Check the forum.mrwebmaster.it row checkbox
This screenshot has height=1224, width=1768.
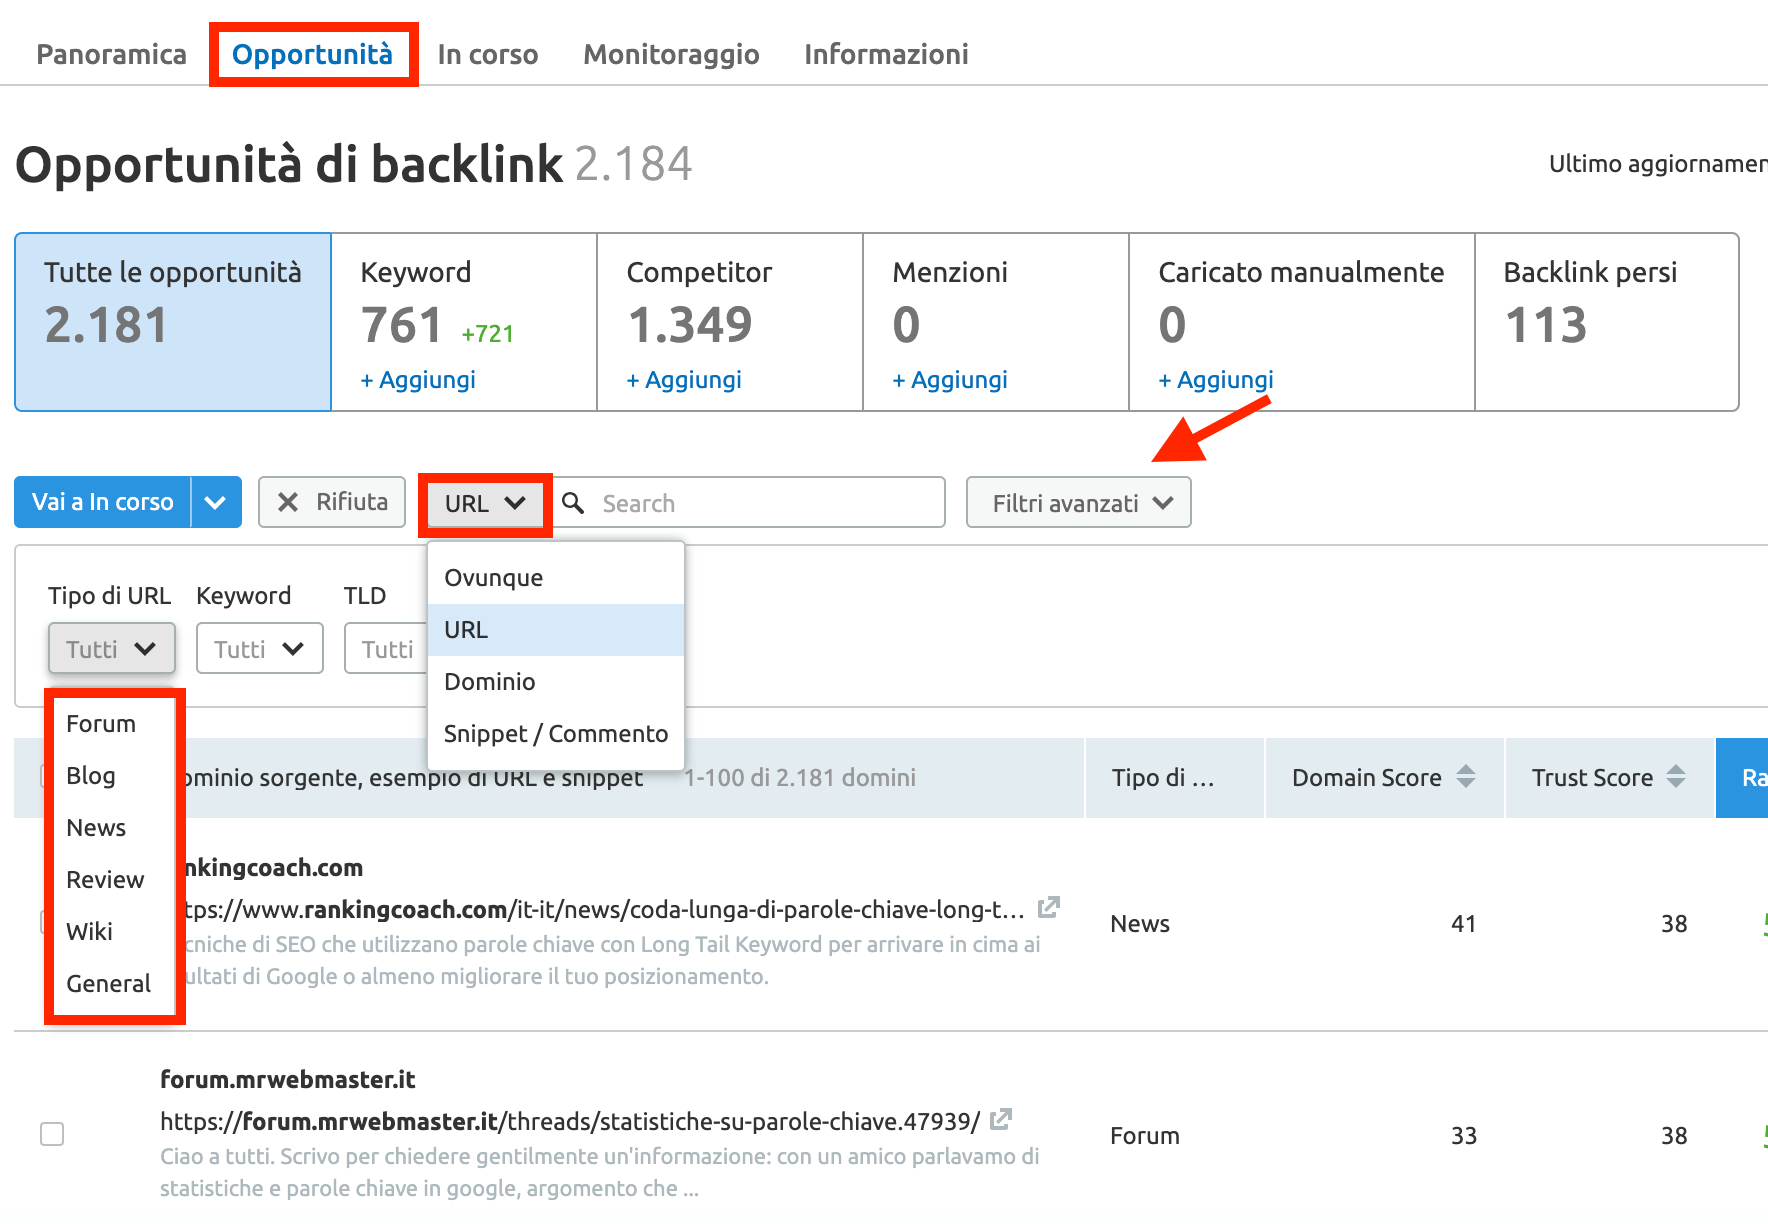point(51,1134)
